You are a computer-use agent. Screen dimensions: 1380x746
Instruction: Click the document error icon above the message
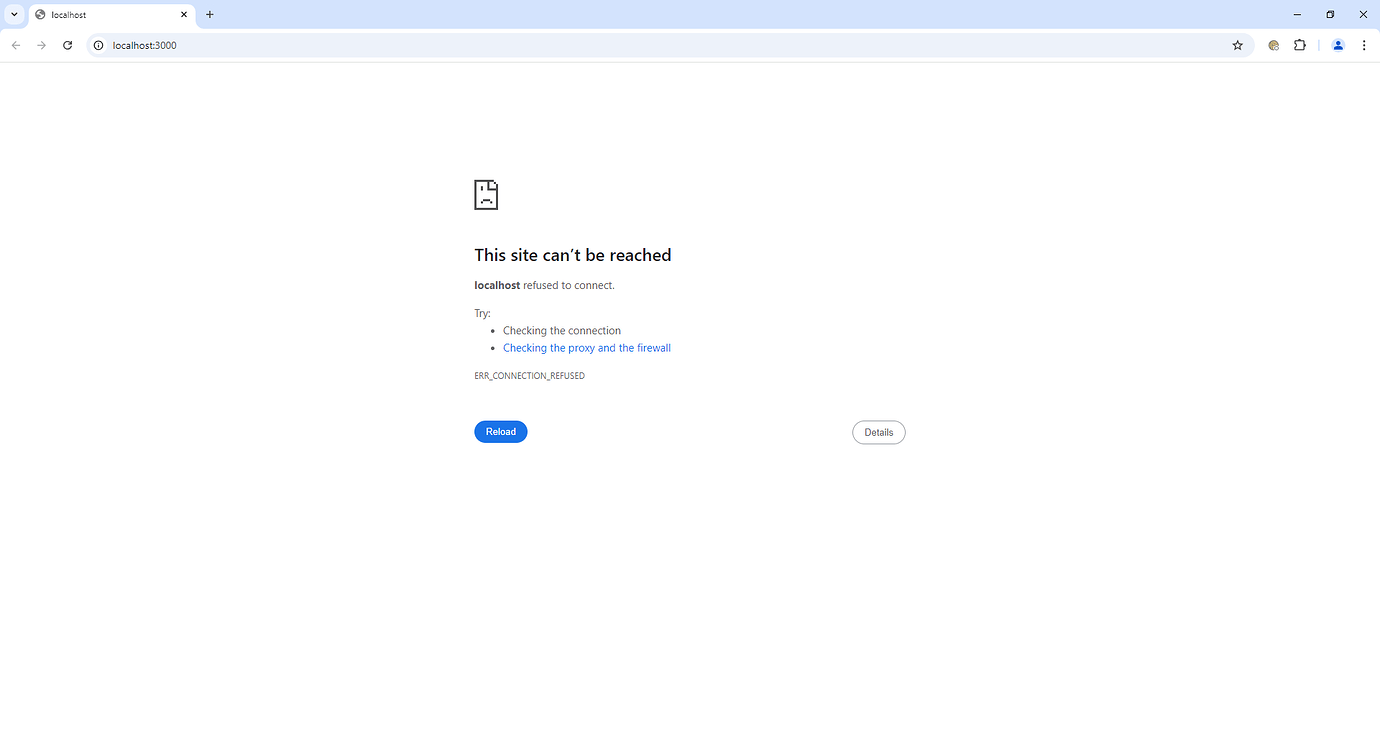486,195
